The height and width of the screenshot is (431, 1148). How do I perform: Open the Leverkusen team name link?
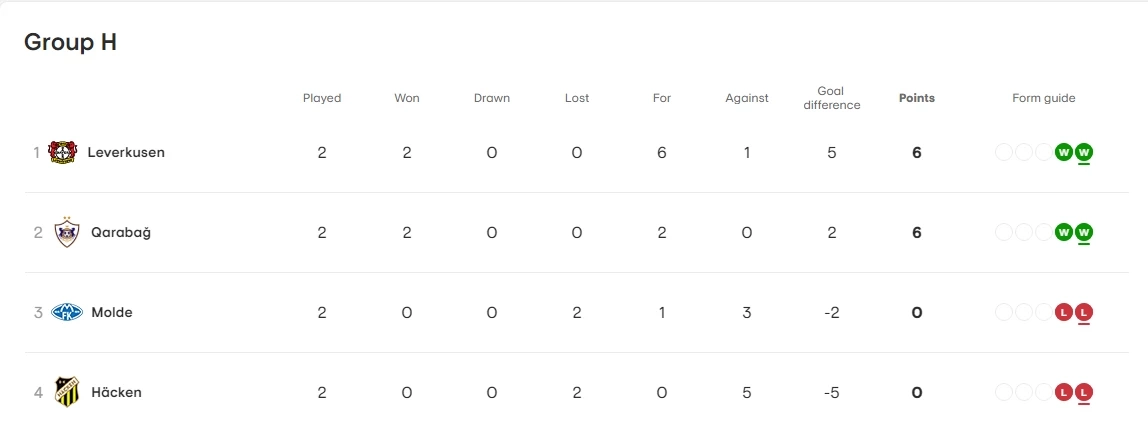coord(126,152)
